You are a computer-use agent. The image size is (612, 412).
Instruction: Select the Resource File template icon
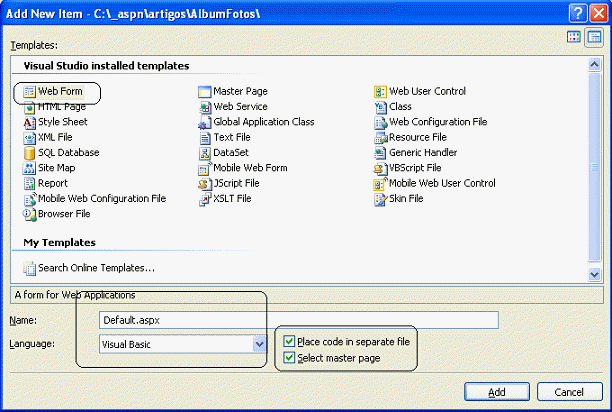tap(380, 138)
